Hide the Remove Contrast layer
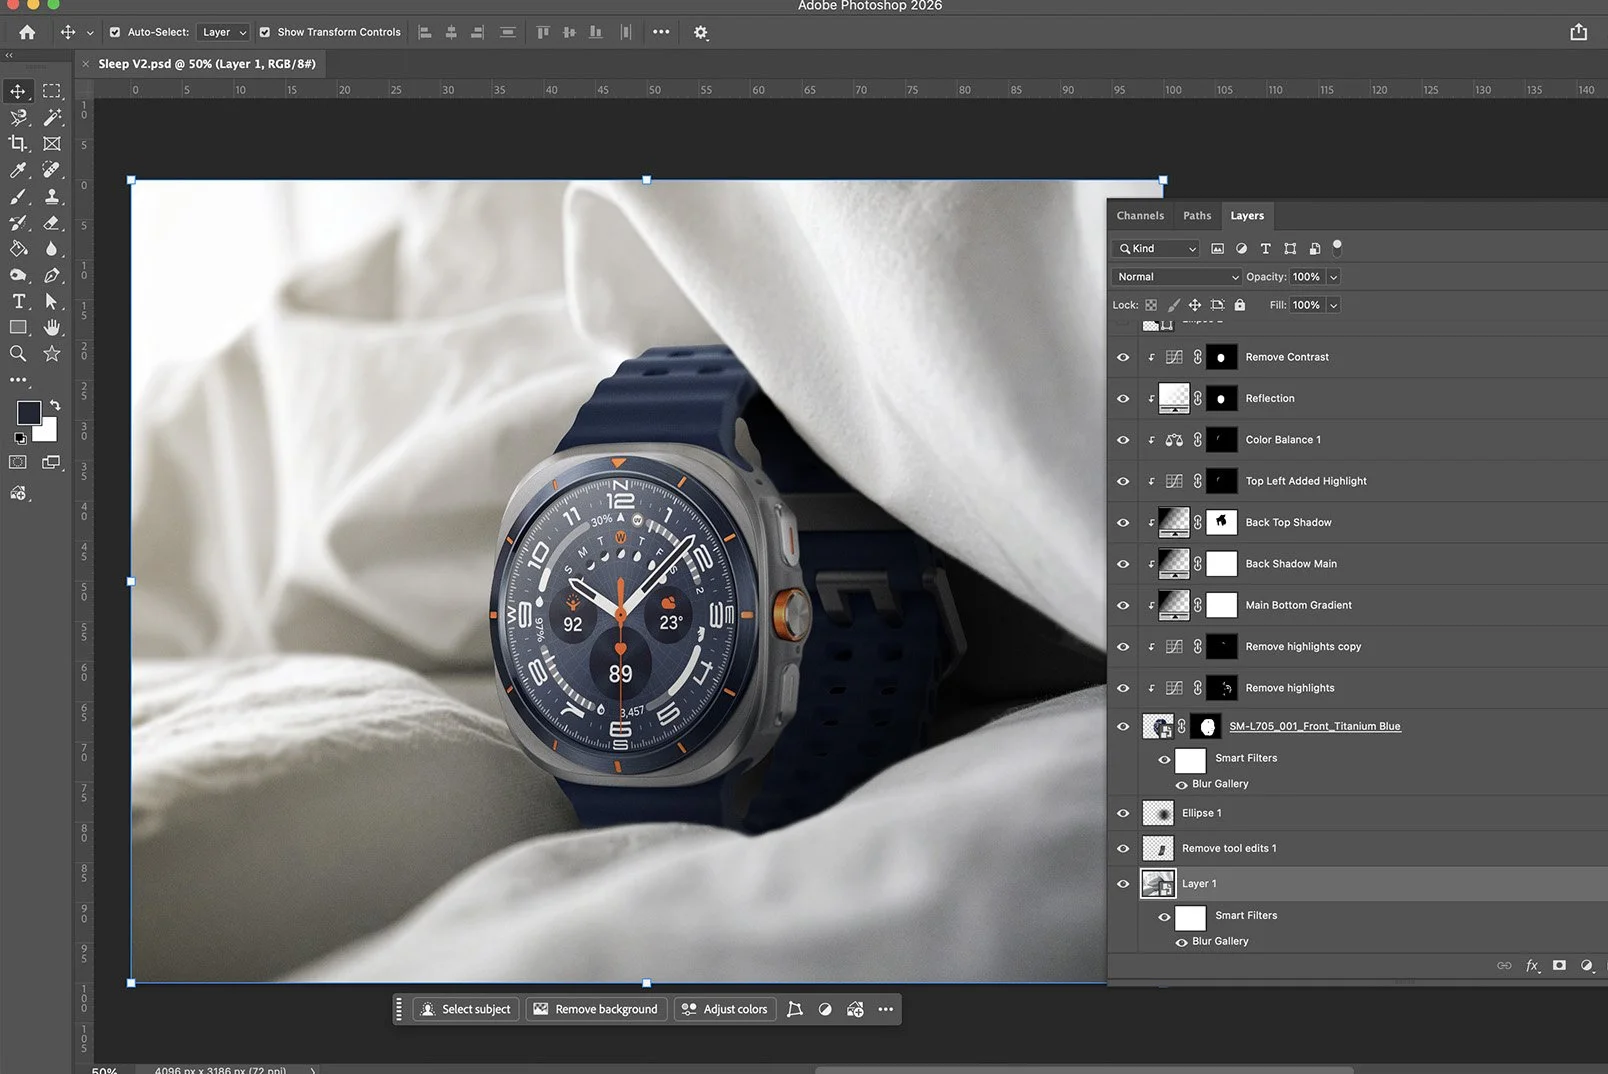This screenshot has height=1074, width=1608. click(x=1123, y=357)
